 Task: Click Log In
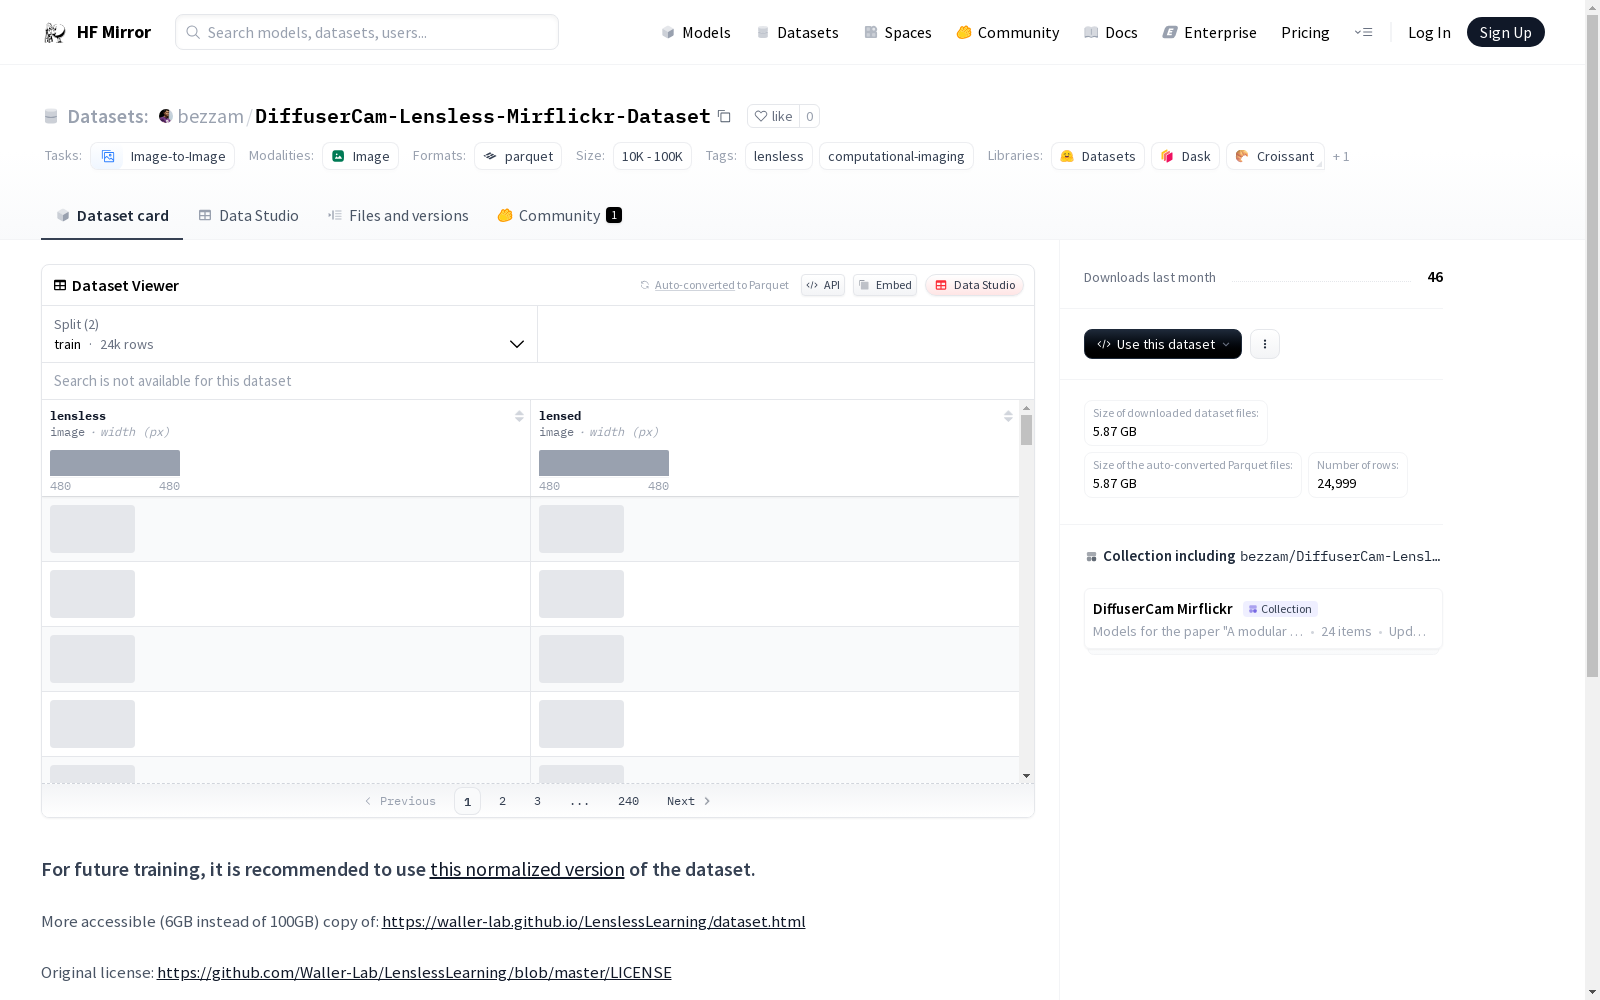1429,32
